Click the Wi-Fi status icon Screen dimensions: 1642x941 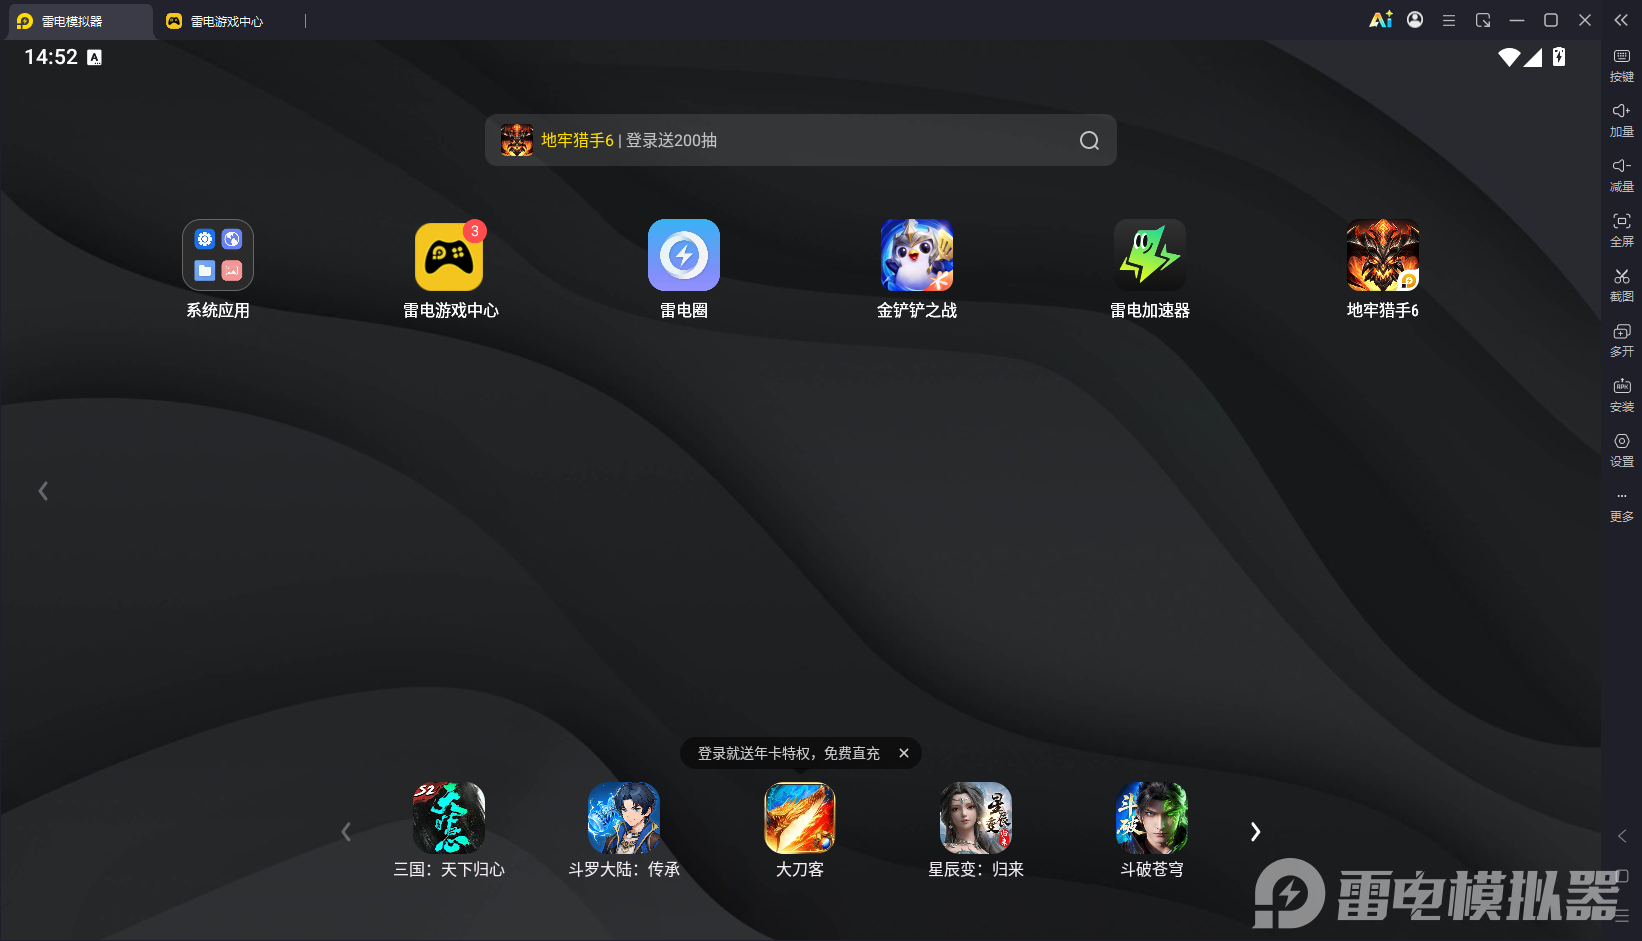1509,57
